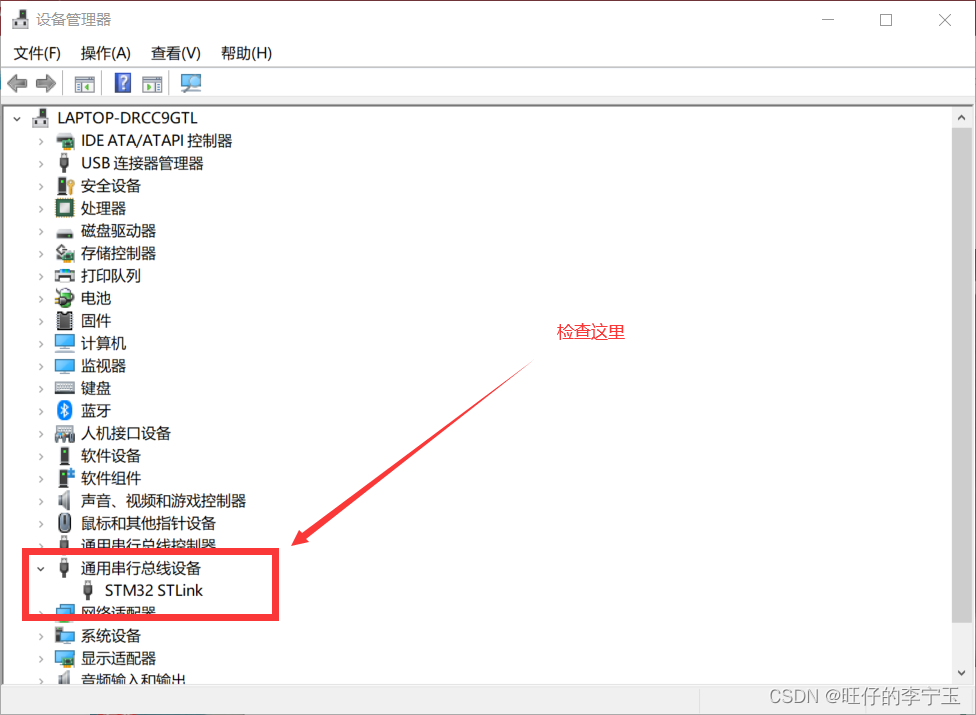Screen dimensions: 976x715
Task: Click the 固件 firmware icon
Action: point(65,320)
